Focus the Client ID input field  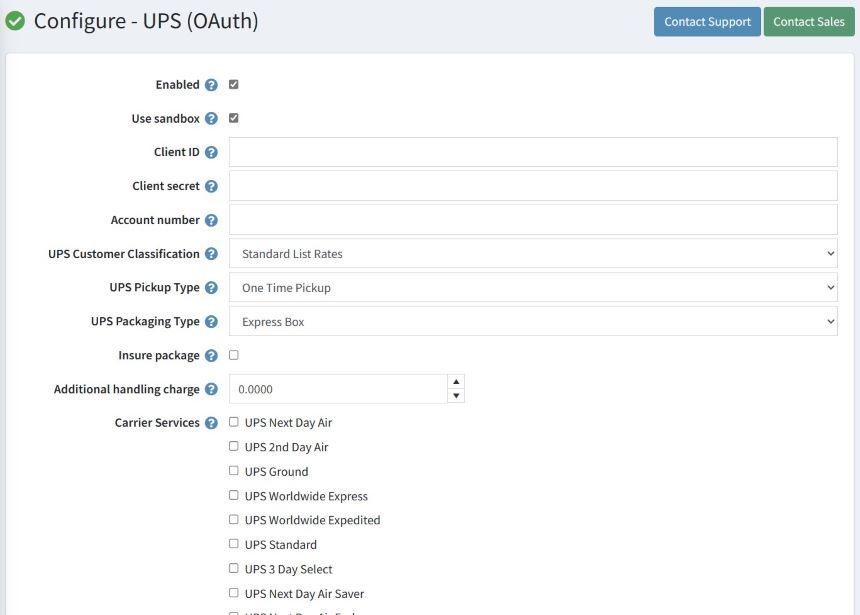click(x=533, y=152)
